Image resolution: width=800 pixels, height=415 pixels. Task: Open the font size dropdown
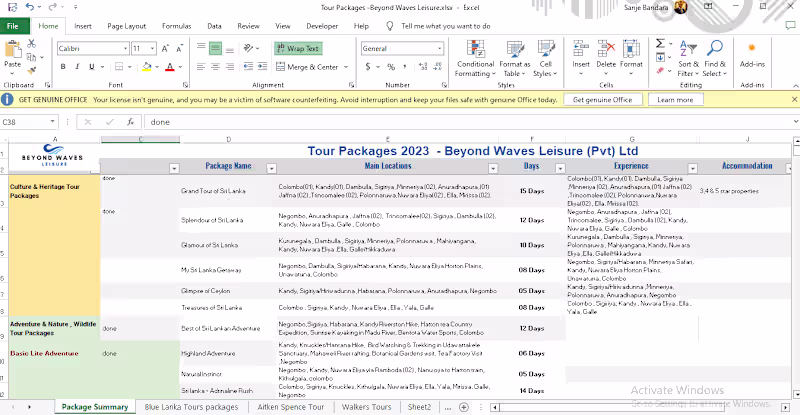click(152, 48)
